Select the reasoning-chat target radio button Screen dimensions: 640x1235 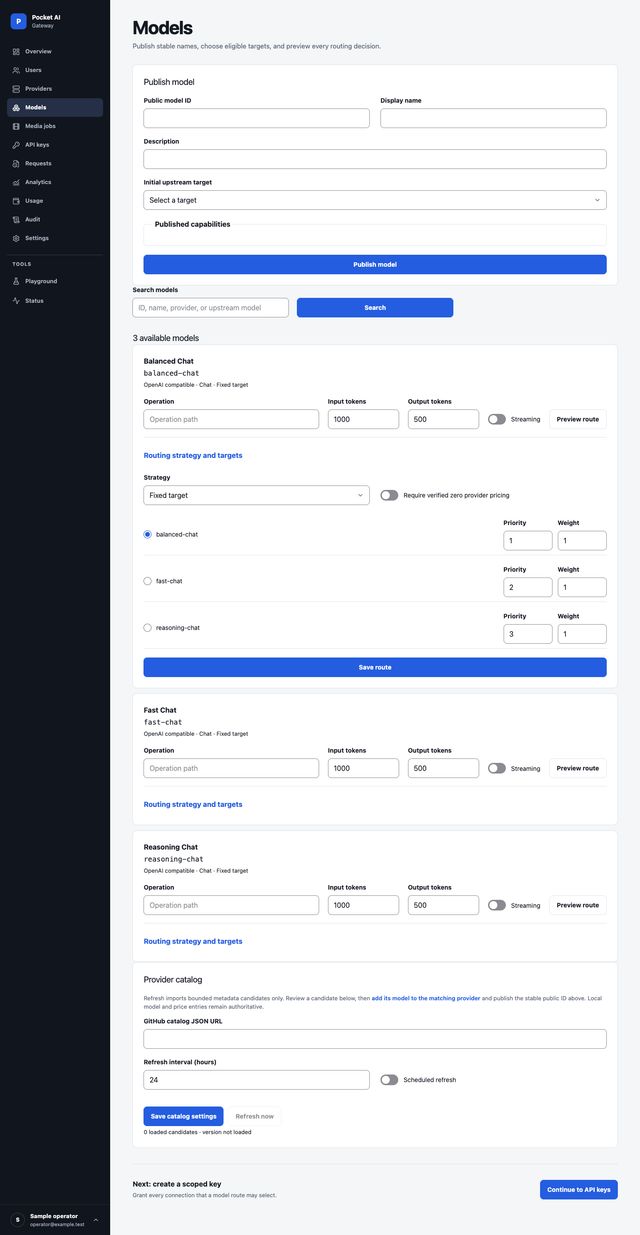(148, 627)
